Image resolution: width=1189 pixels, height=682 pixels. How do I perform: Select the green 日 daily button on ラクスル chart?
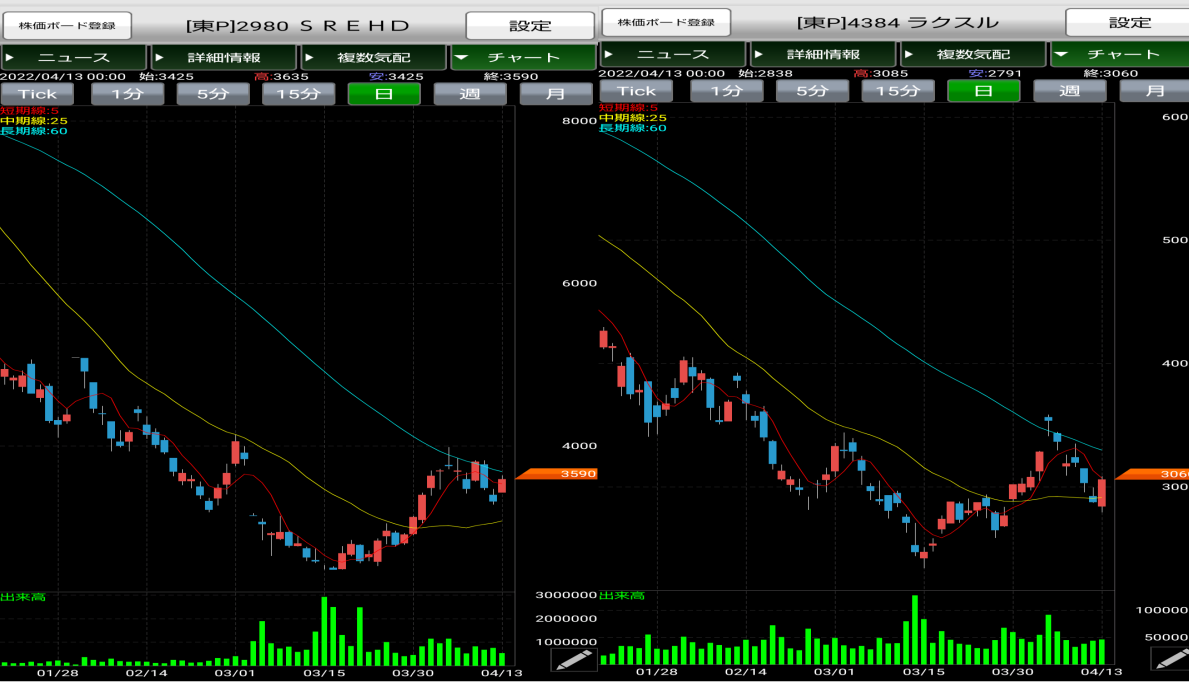point(984,90)
